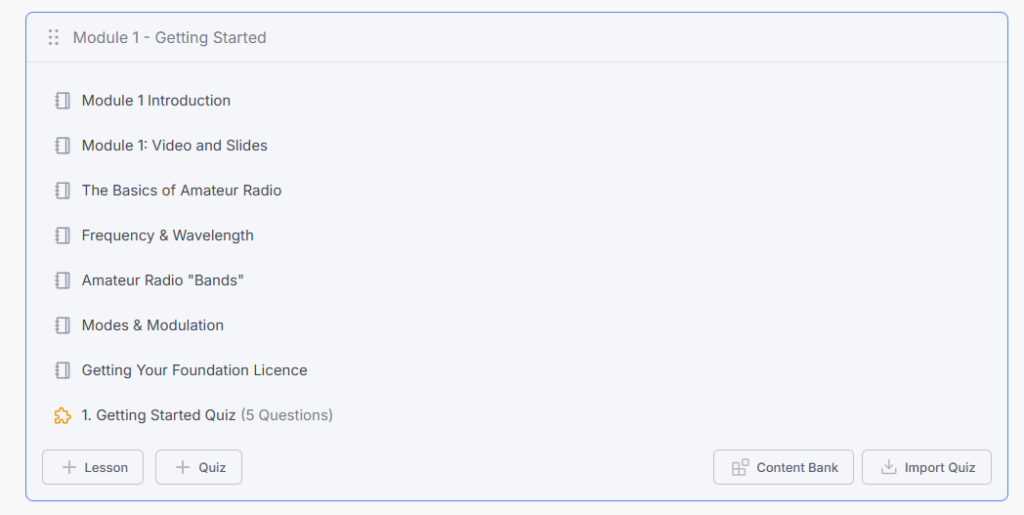Click the lesson icon beside Frequency & Wavelength

click(63, 236)
